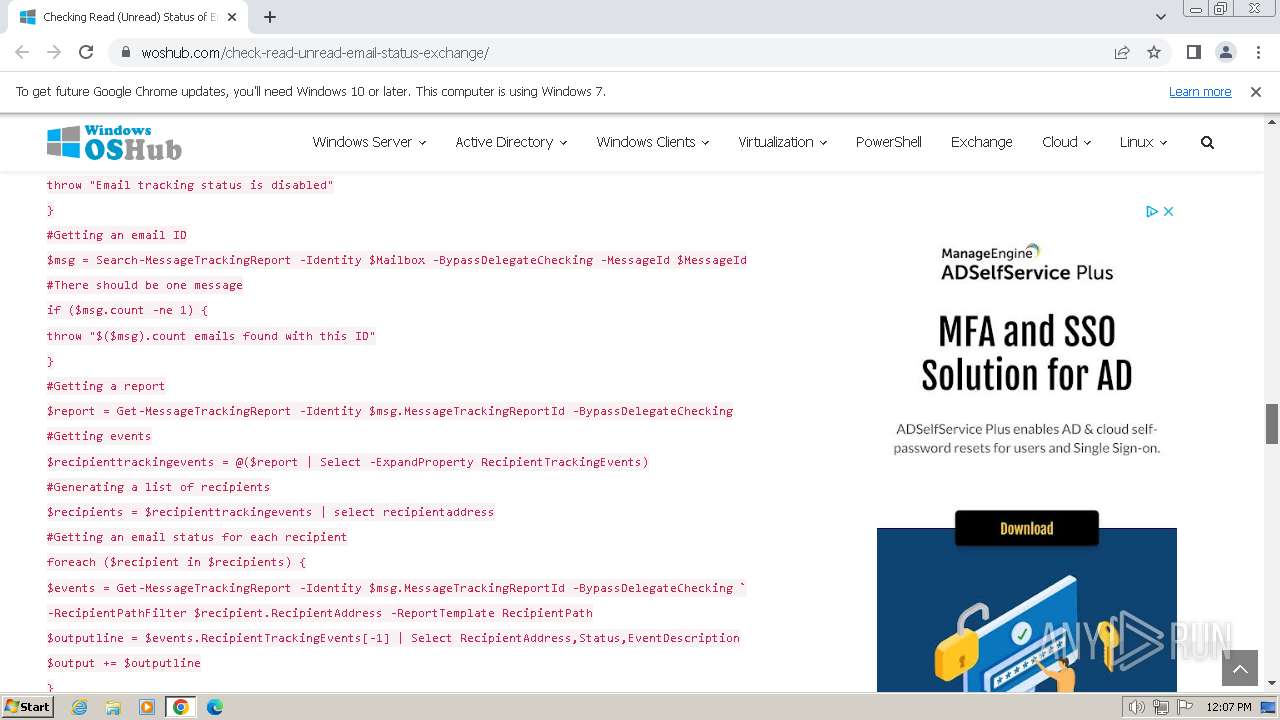
Task: Bookmark this page with the star
Action: point(1154,53)
